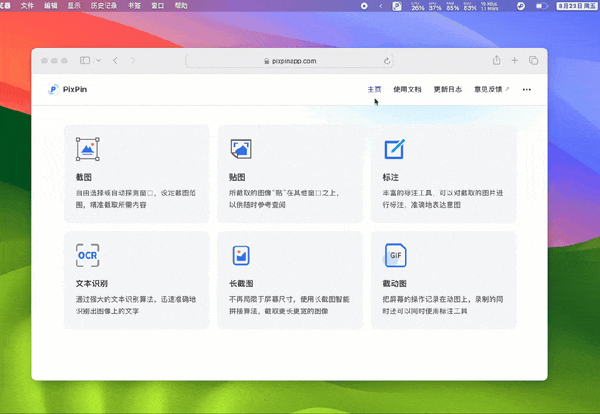Open the 窗口 window menu
This screenshot has width=600, height=414.
157,6
